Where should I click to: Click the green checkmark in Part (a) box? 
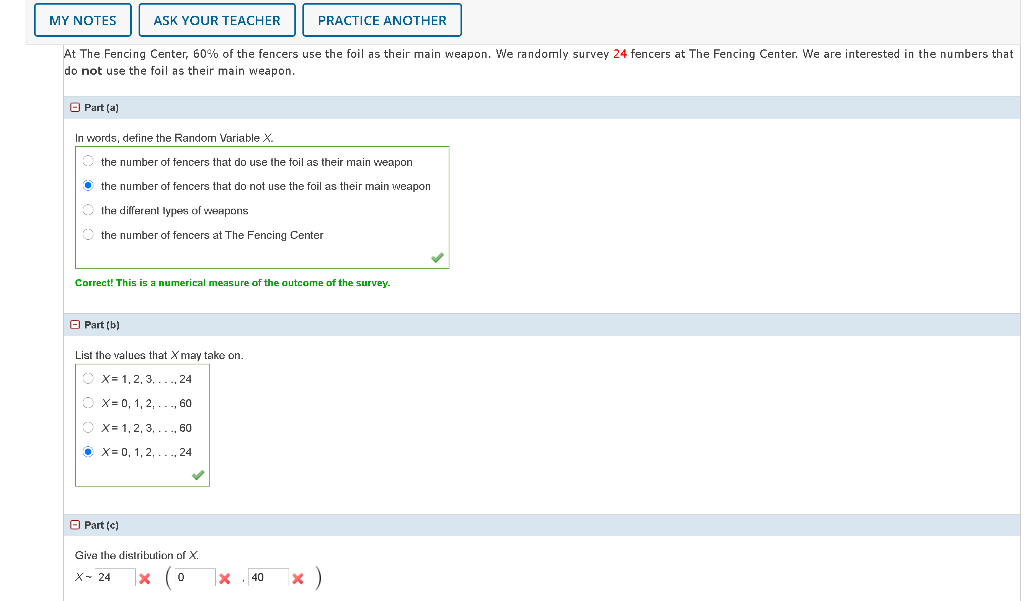tap(438, 258)
